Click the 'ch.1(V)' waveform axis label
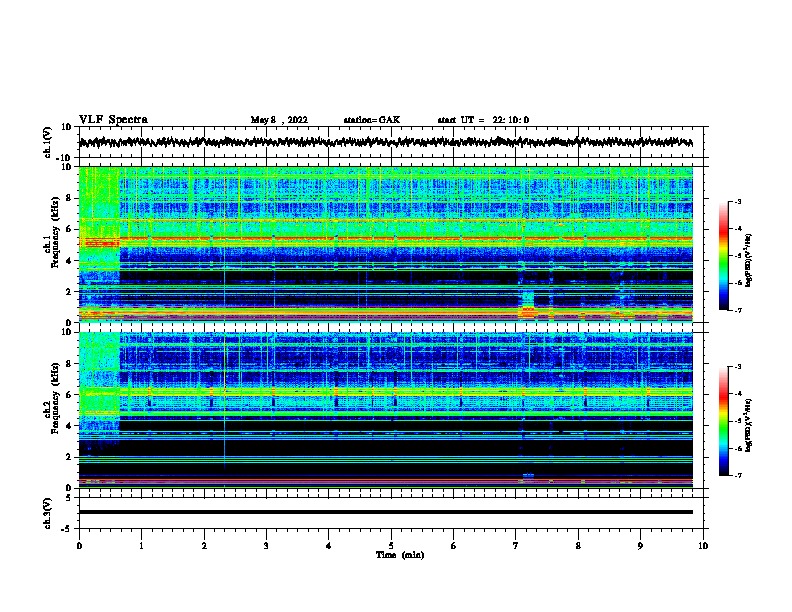 tap(48, 142)
